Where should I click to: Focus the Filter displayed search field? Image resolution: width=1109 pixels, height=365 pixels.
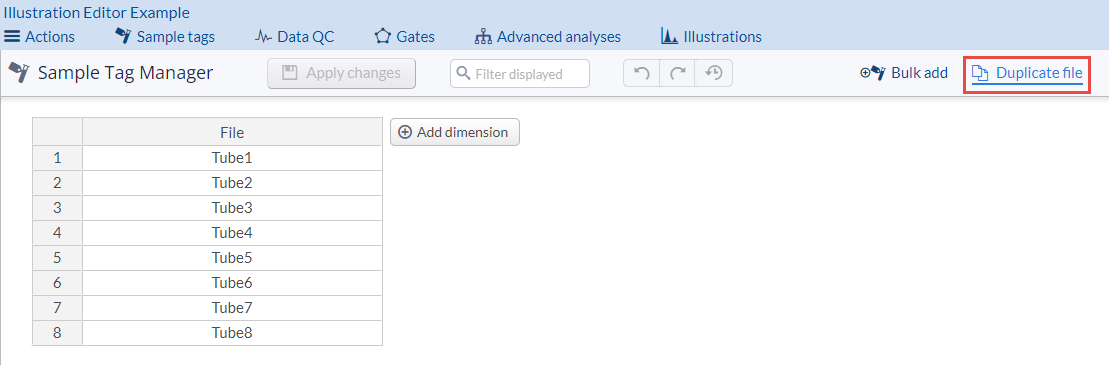pos(520,74)
